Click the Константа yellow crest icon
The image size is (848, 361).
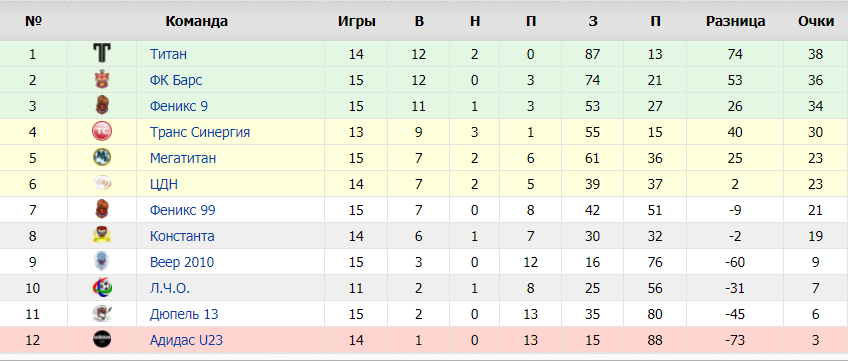tap(102, 236)
